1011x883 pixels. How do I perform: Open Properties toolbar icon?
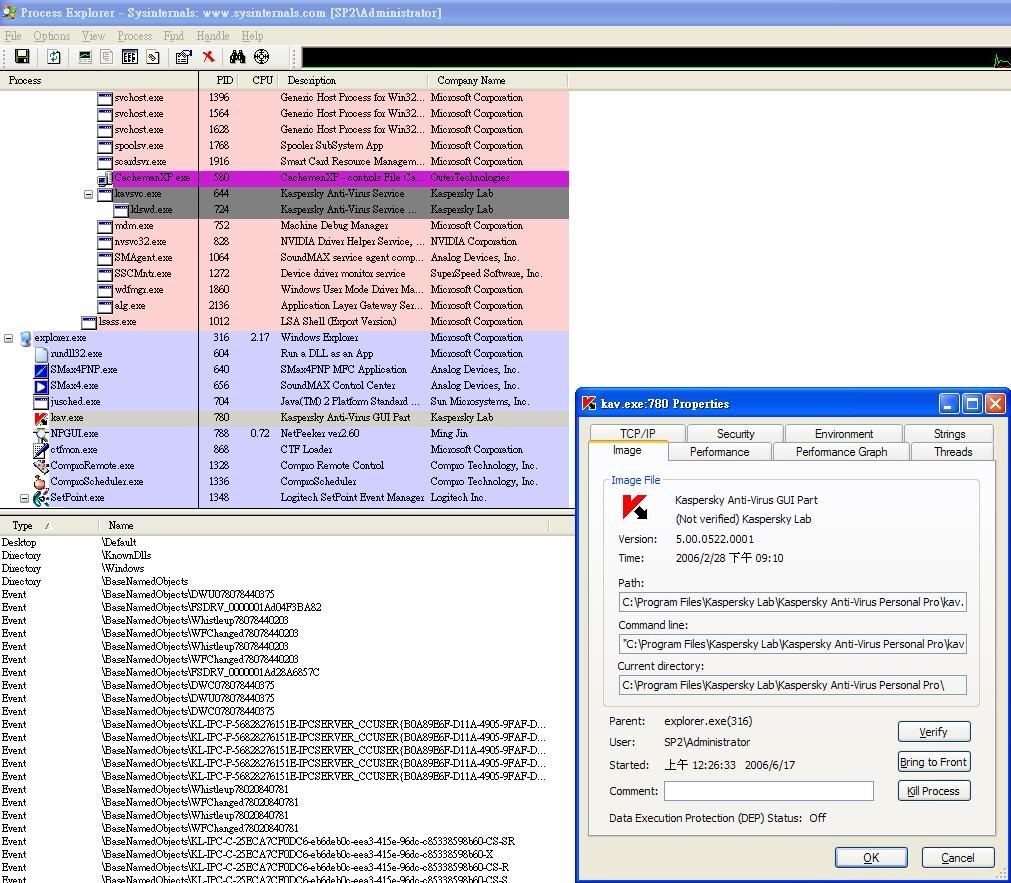point(184,57)
